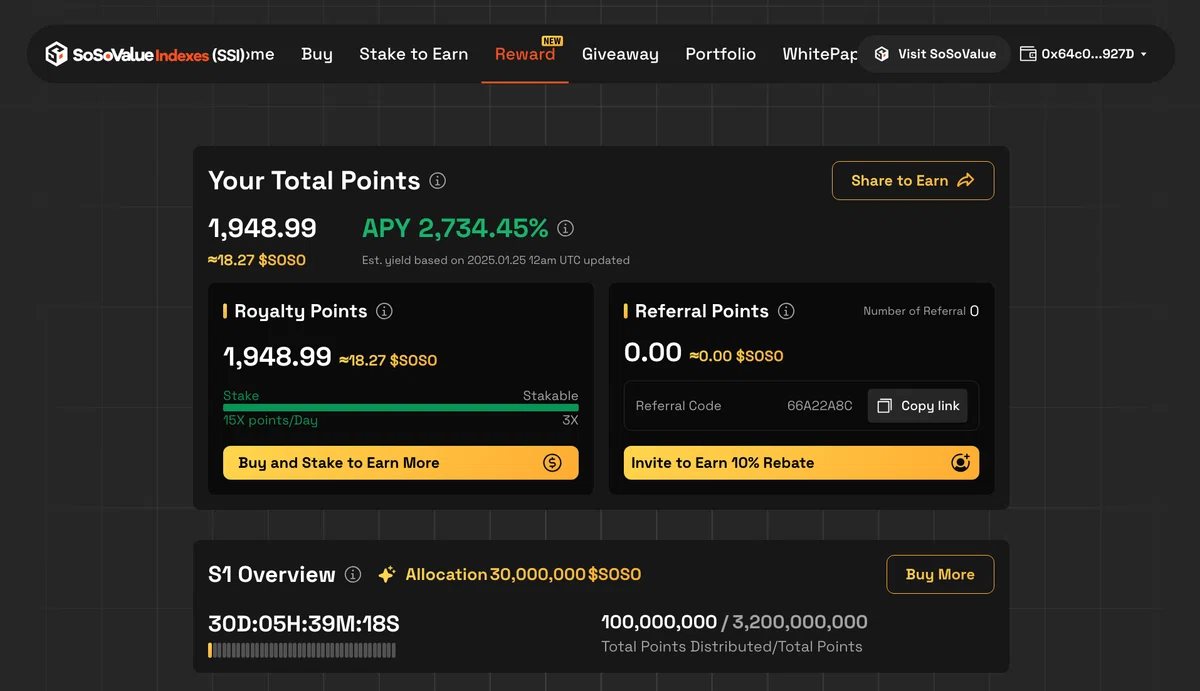Click the 15X points/Day label
This screenshot has height=691, width=1200.
tap(270, 421)
